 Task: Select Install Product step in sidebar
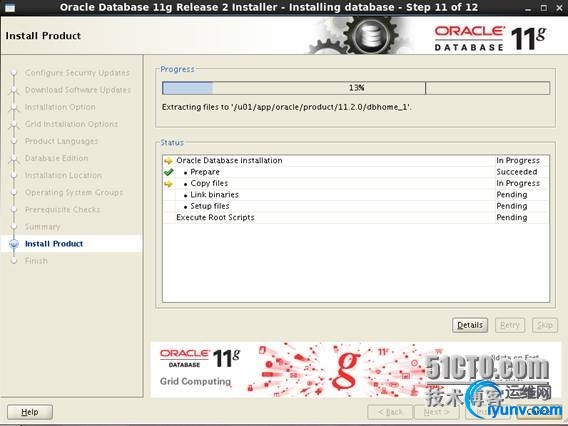(54, 244)
